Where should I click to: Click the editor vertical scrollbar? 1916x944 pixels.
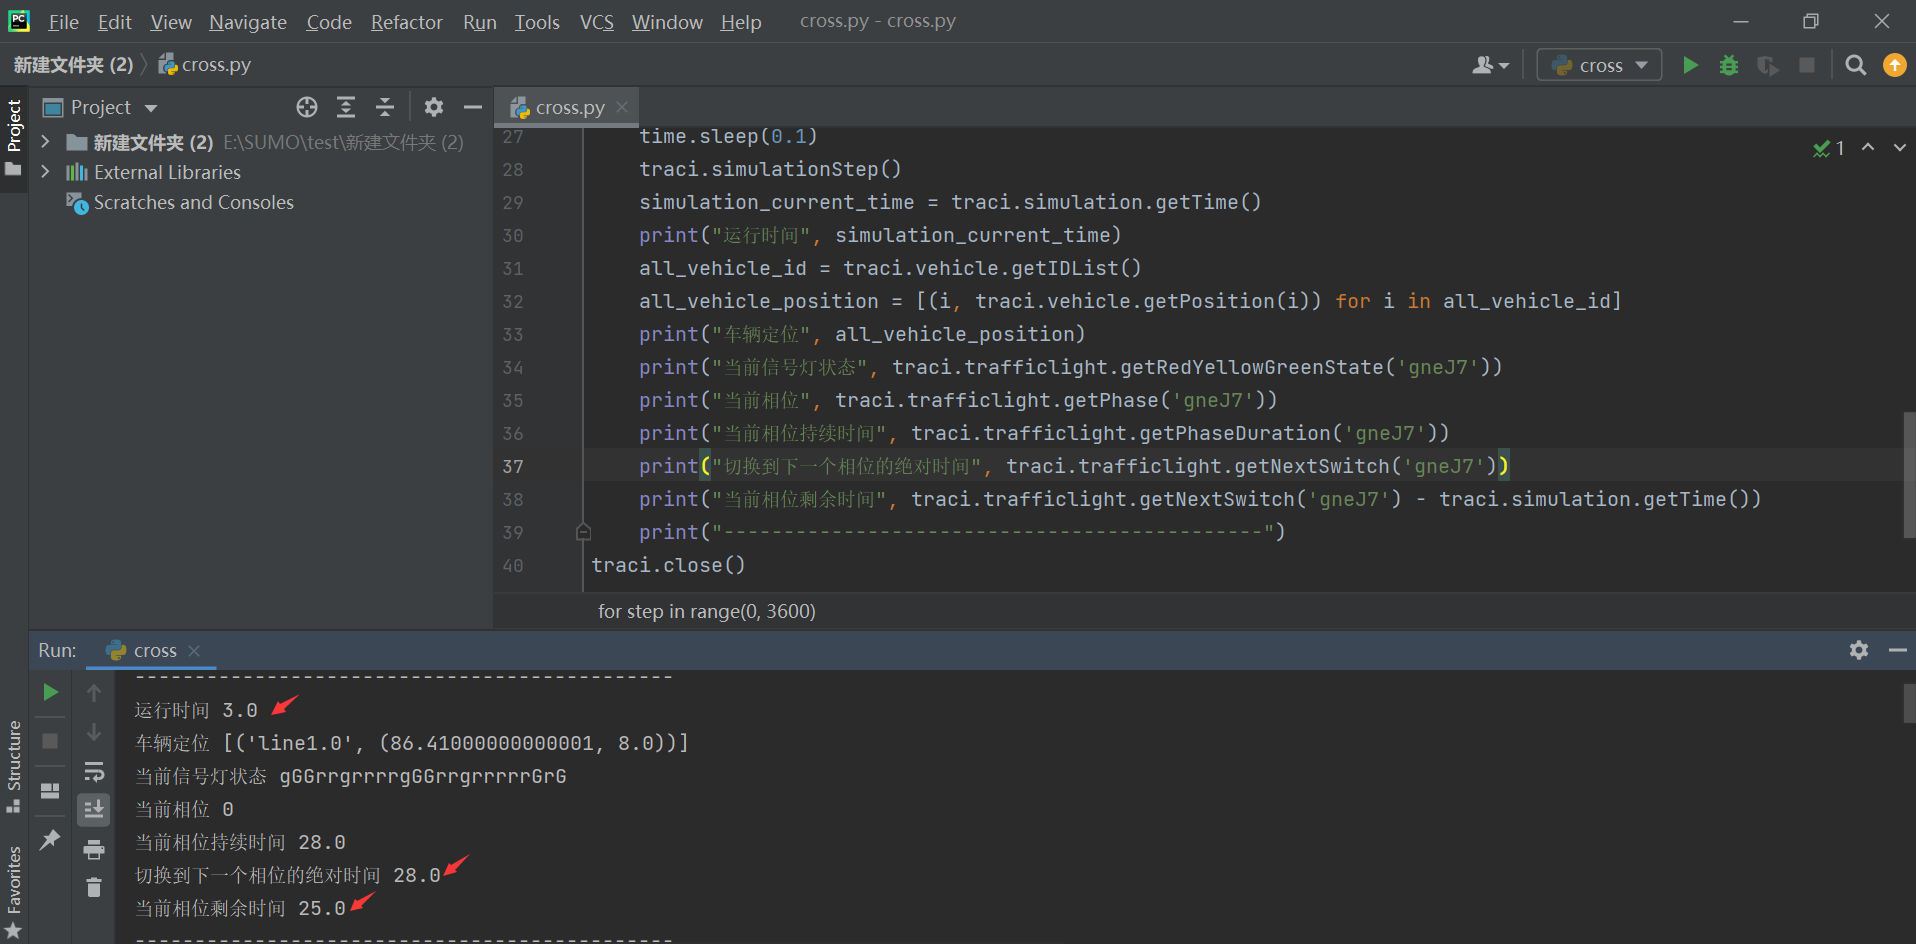pos(1909,475)
